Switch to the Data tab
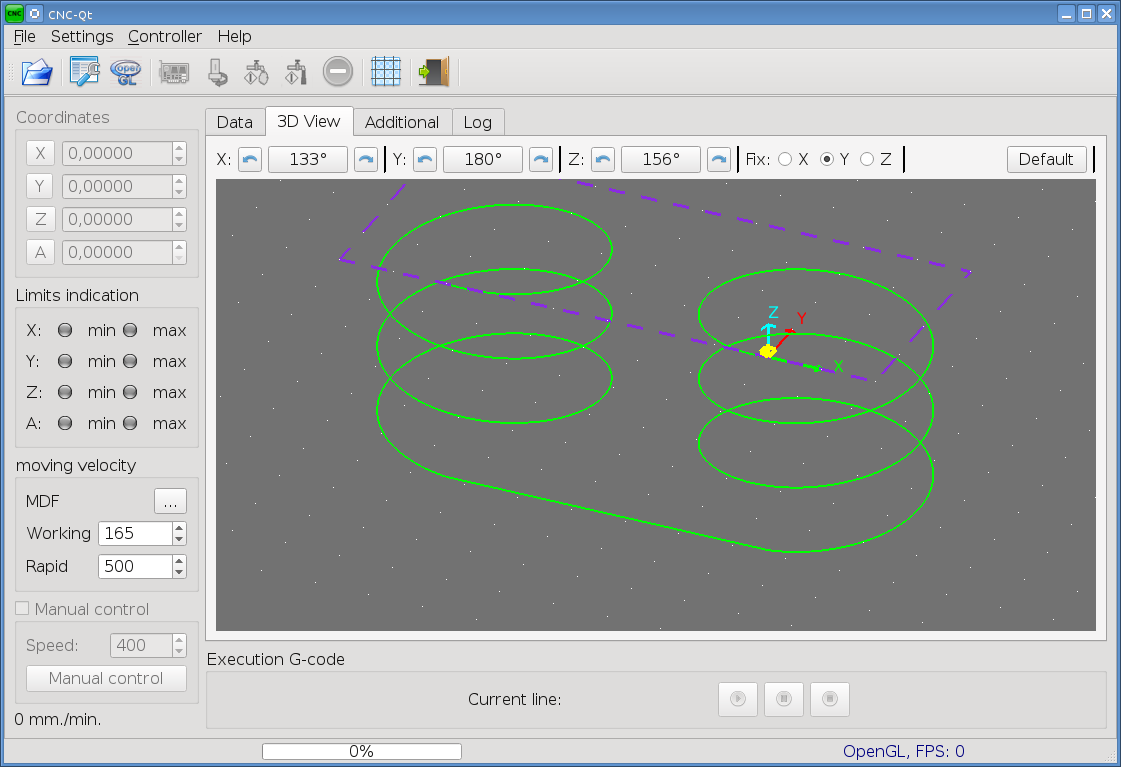The width and height of the screenshot is (1121, 767). (x=234, y=122)
